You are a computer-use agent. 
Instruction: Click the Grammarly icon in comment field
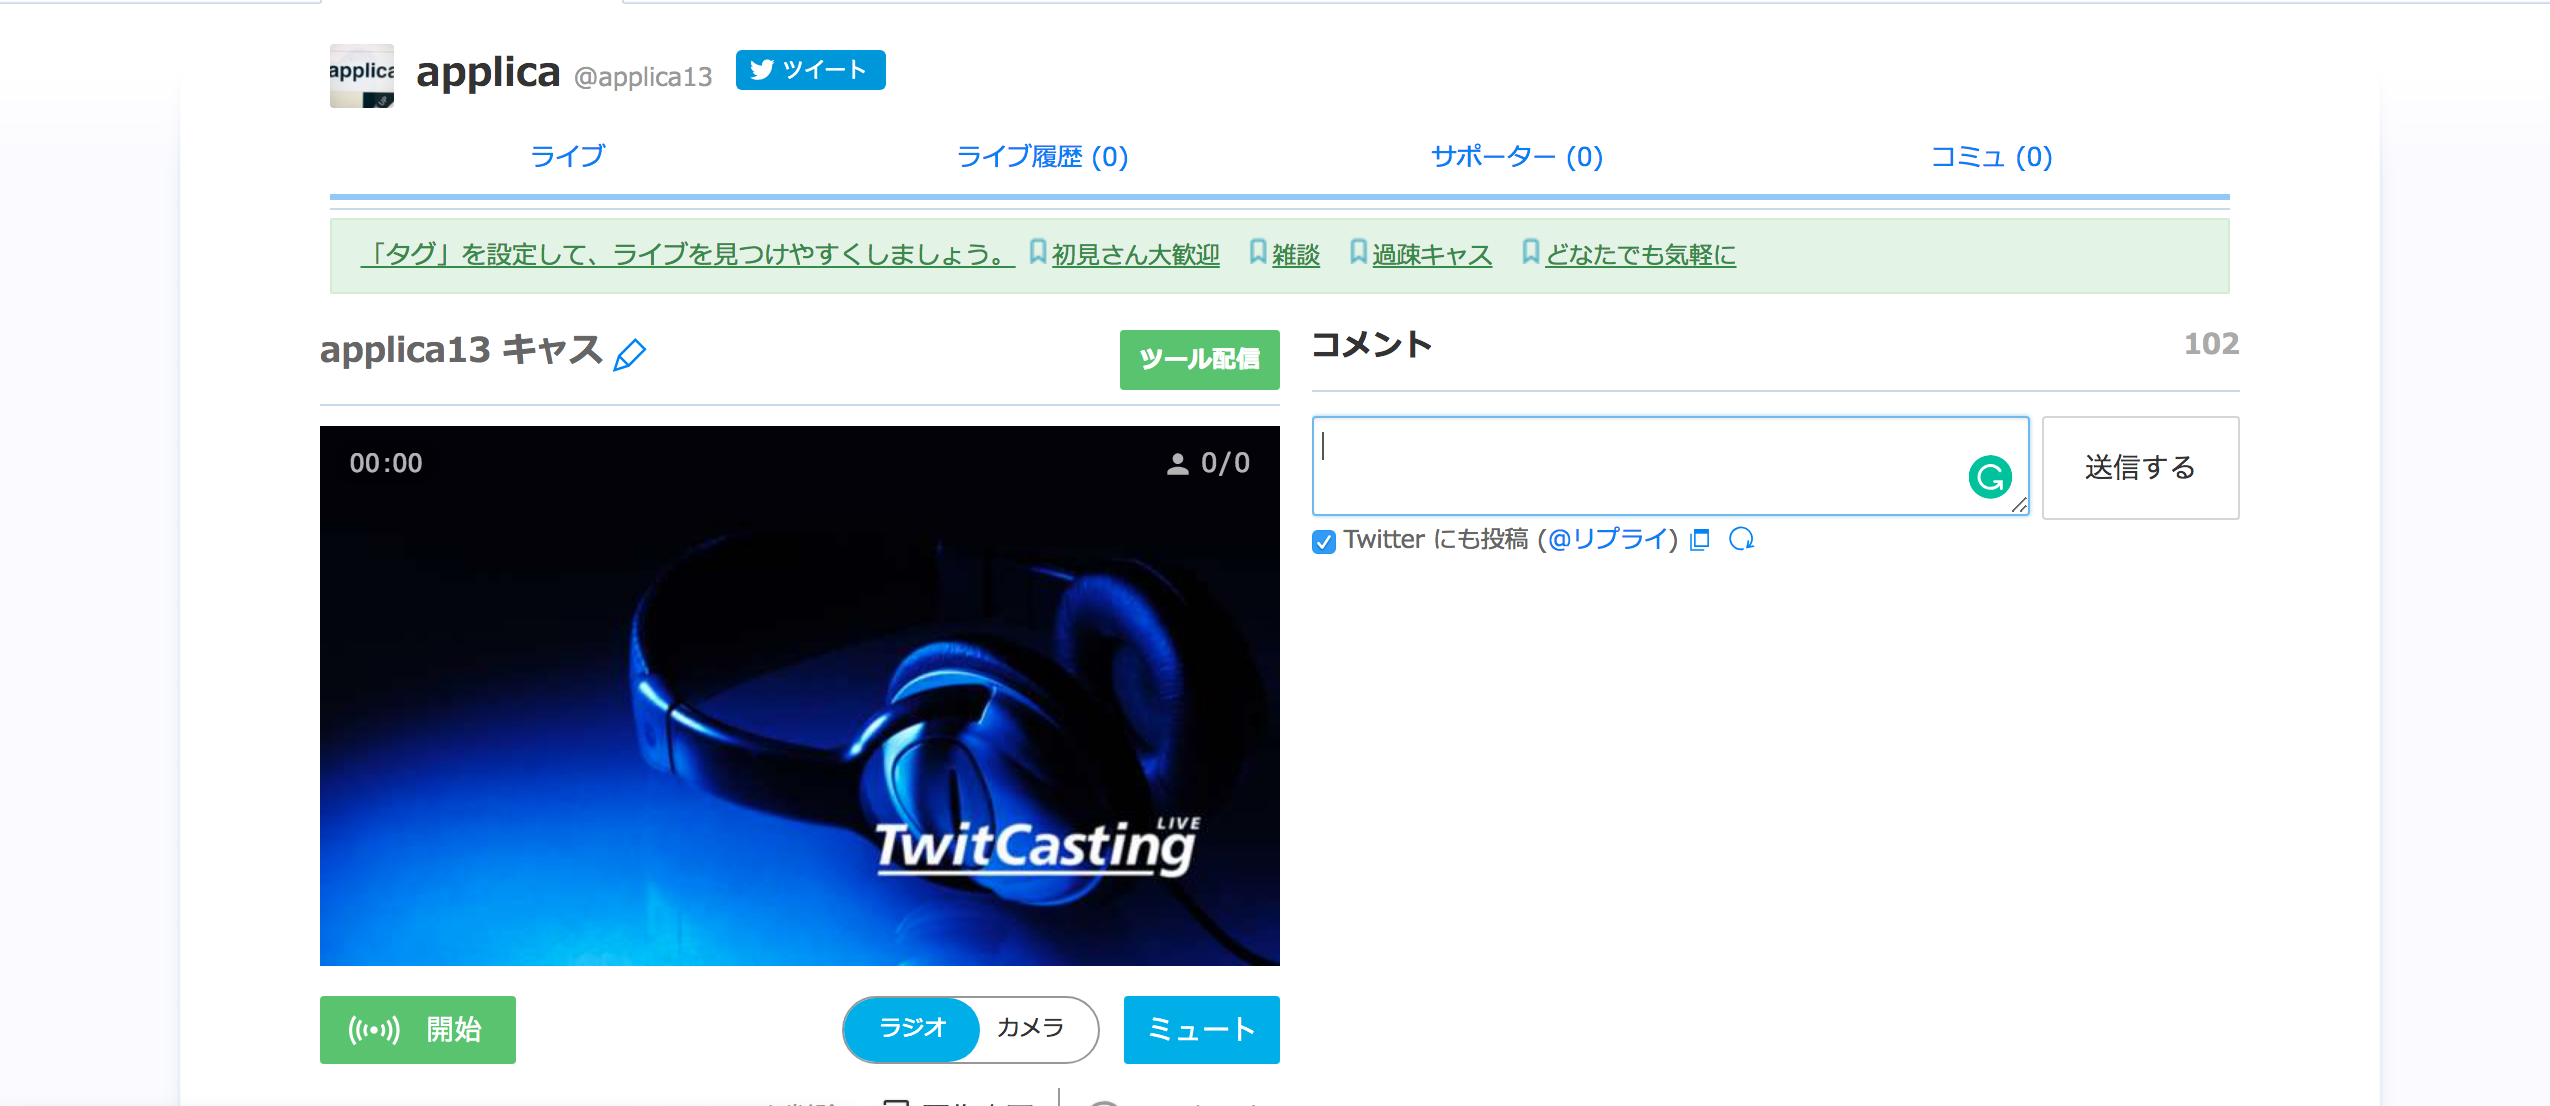click(1991, 477)
